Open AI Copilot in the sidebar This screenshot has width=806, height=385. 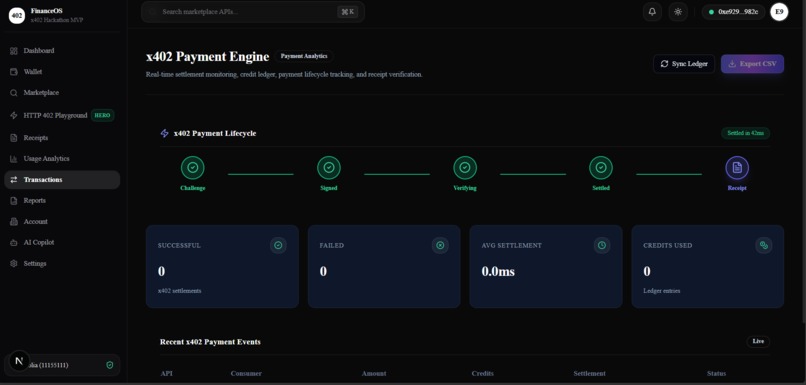coord(62,243)
